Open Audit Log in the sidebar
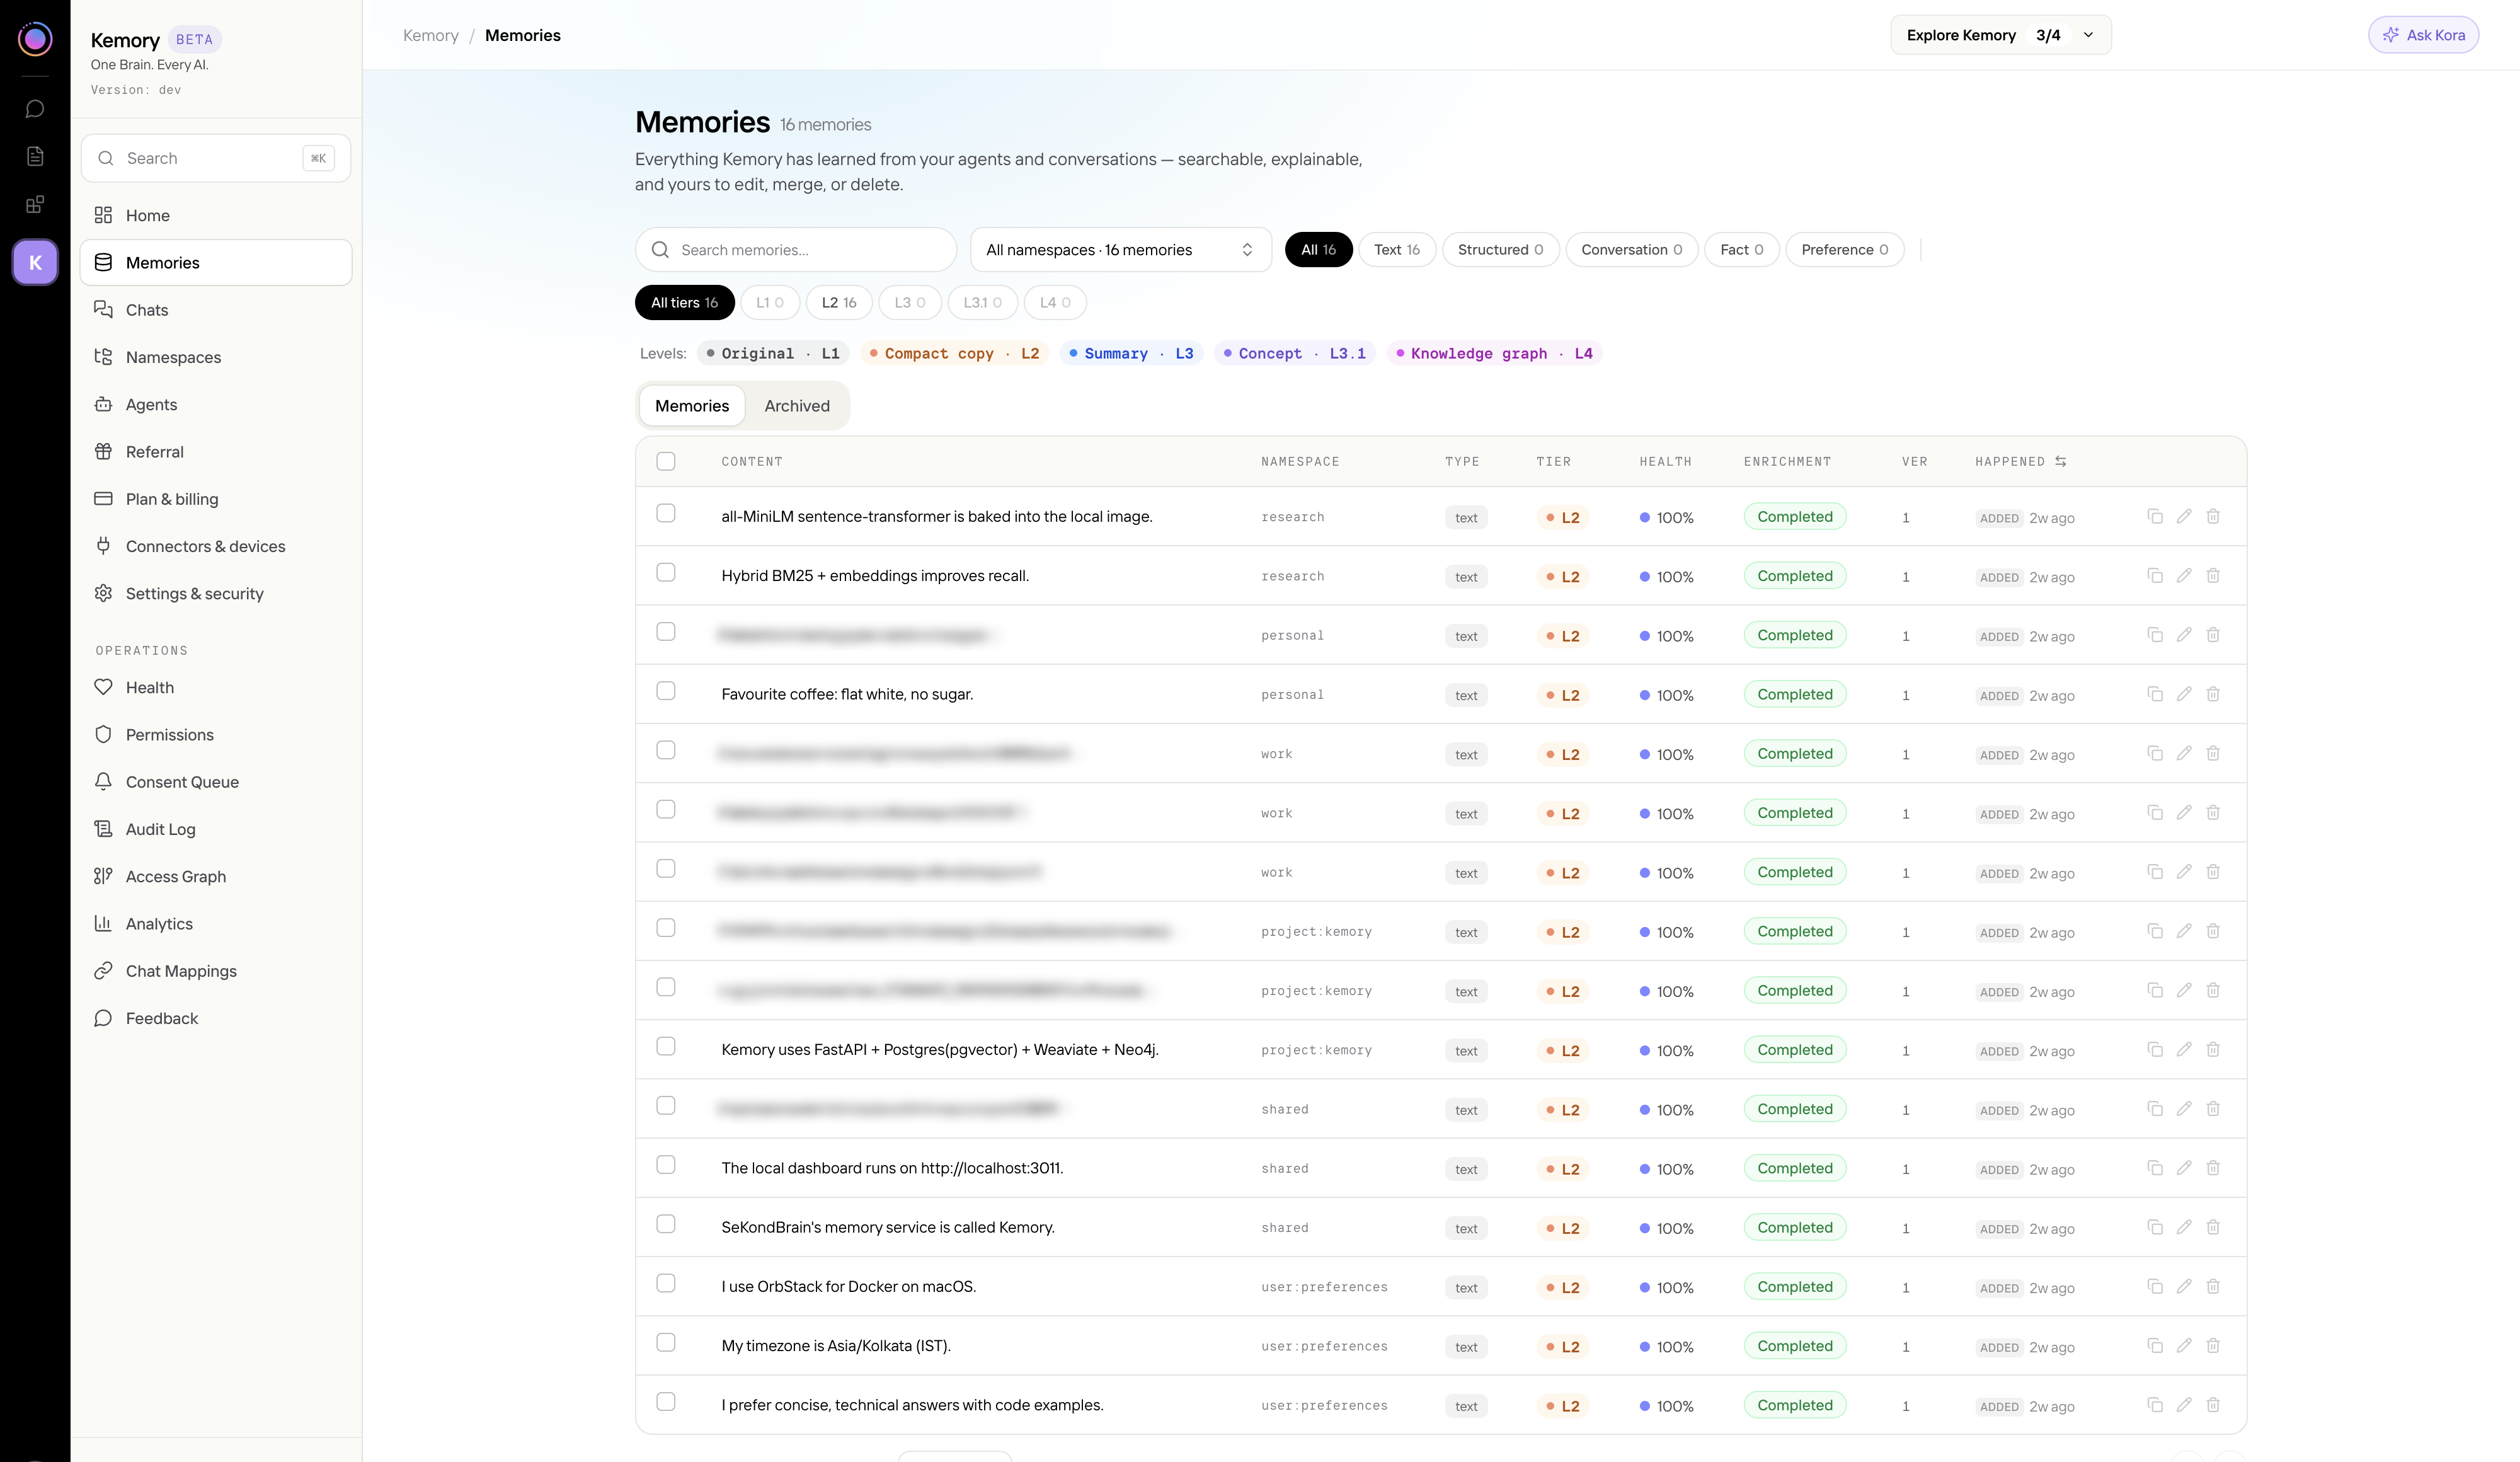2520x1462 pixels. [216, 830]
